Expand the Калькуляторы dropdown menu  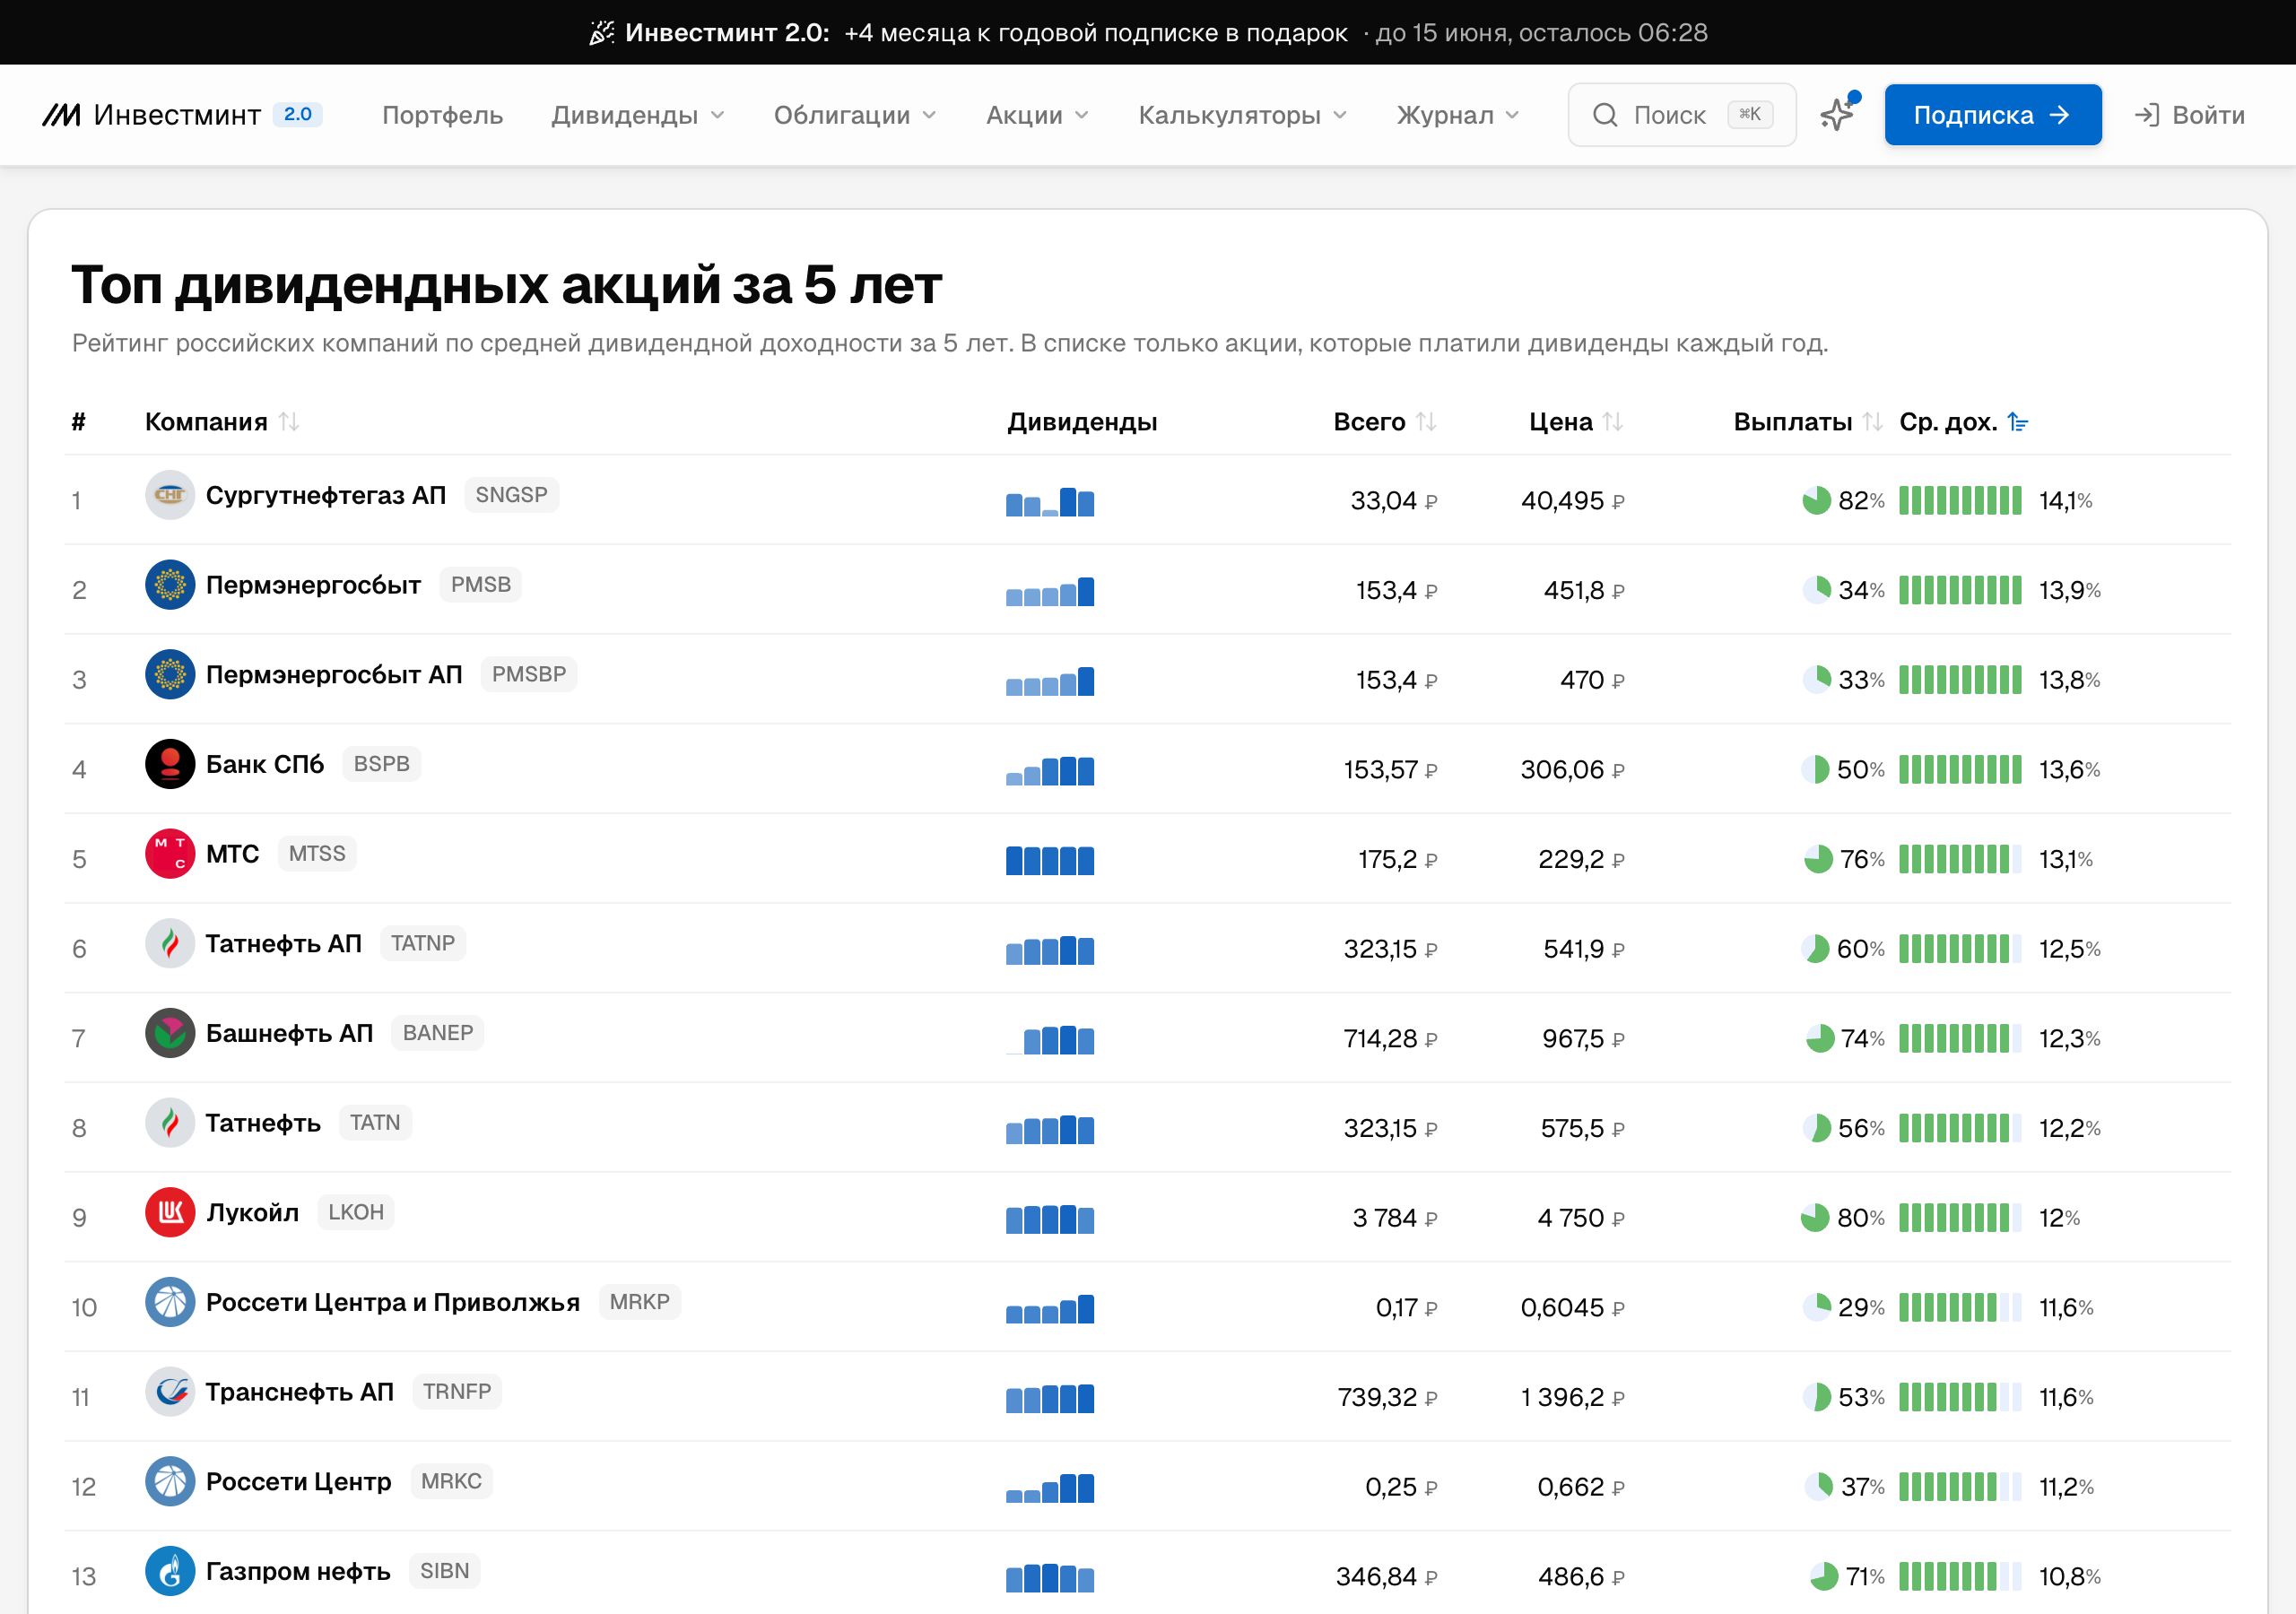click(1243, 115)
